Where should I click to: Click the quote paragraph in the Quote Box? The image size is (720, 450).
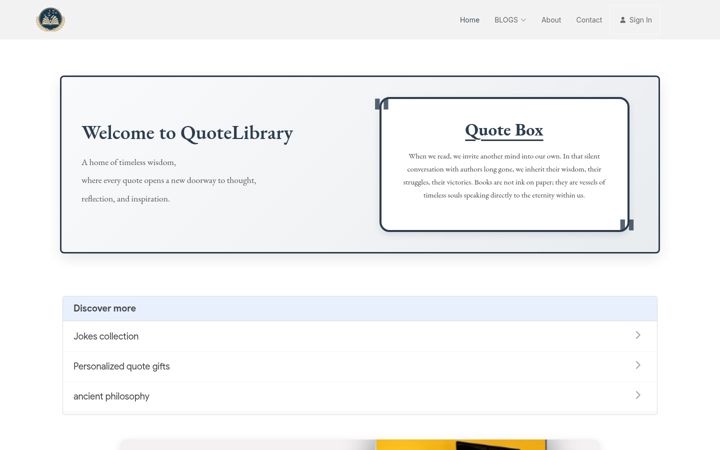pyautogui.click(x=504, y=176)
